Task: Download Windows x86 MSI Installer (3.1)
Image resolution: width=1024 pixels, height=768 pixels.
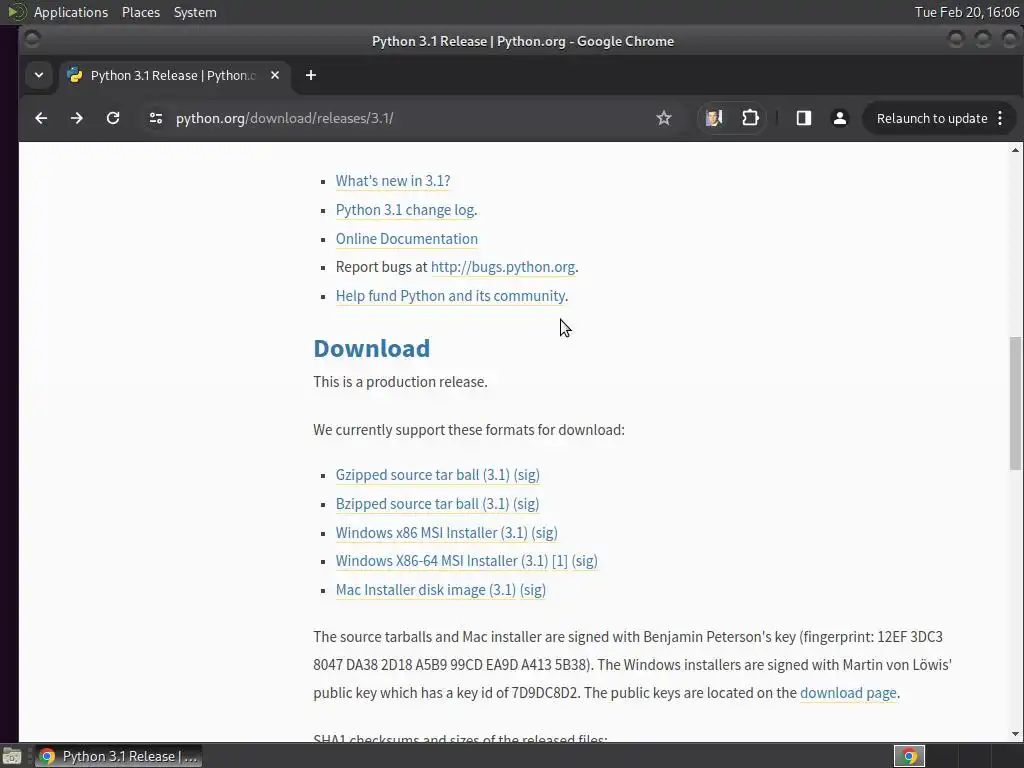Action: (431, 532)
